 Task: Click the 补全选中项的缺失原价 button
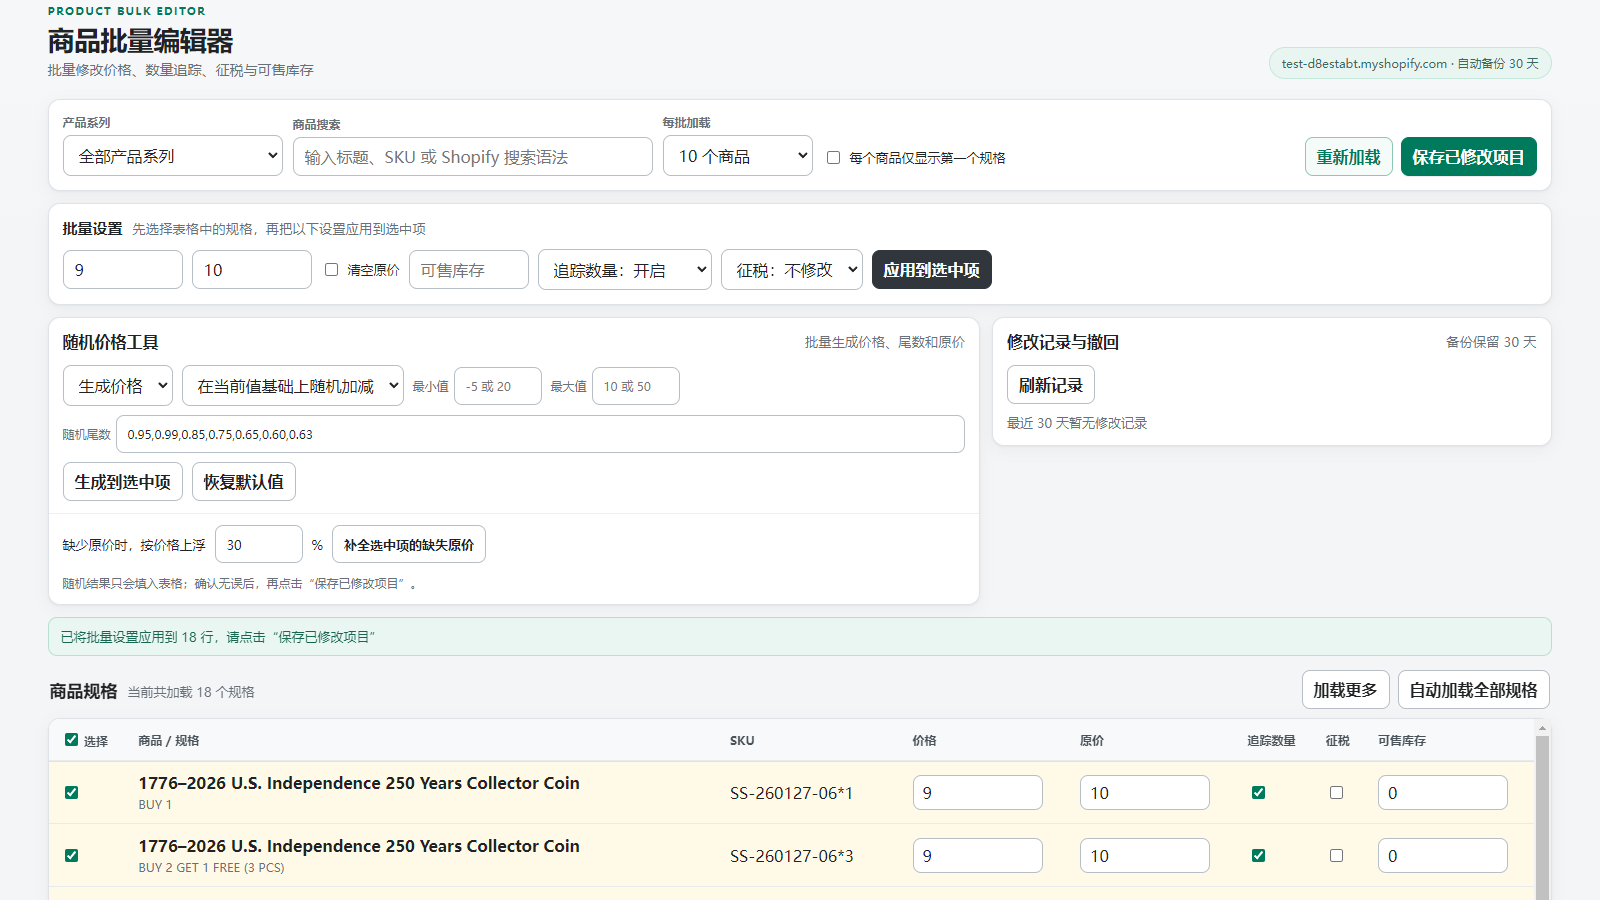(x=409, y=545)
